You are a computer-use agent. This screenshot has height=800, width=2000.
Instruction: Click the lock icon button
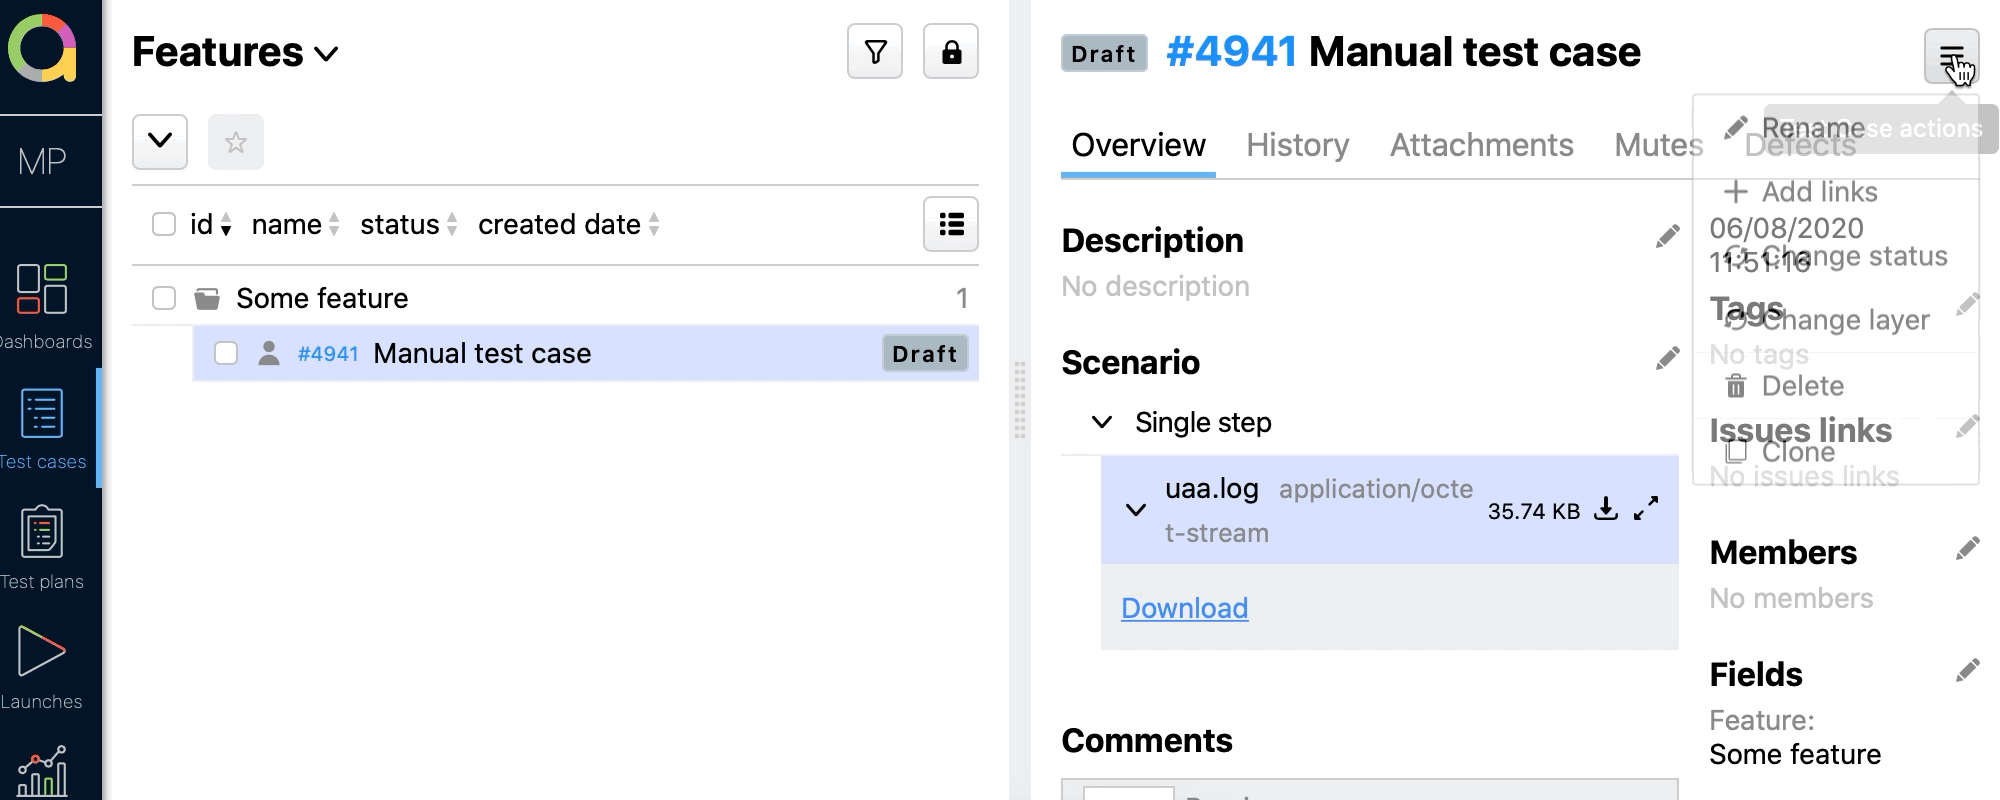click(x=951, y=51)
